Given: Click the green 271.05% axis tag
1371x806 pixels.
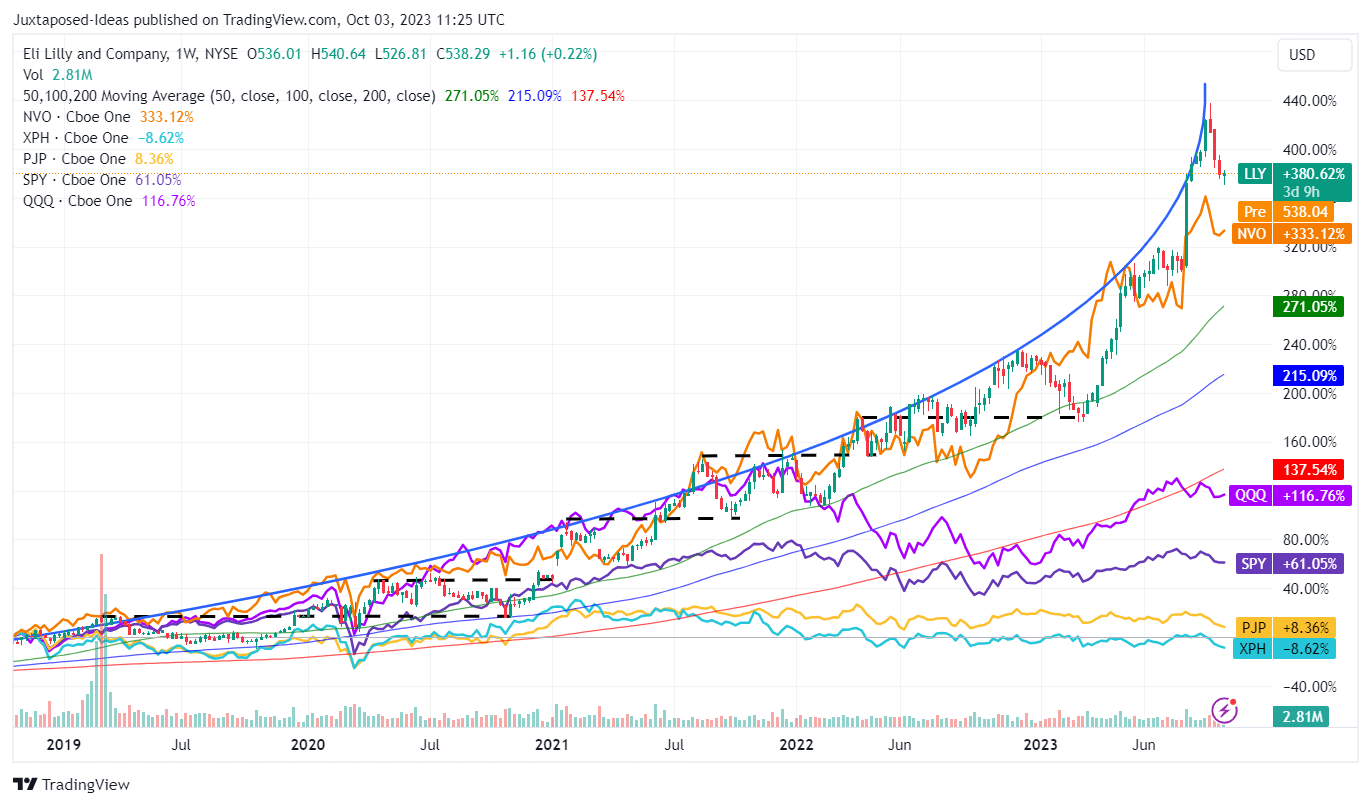Looking at the screenshot, I should pyautogui.click(x=1308, y=307).
